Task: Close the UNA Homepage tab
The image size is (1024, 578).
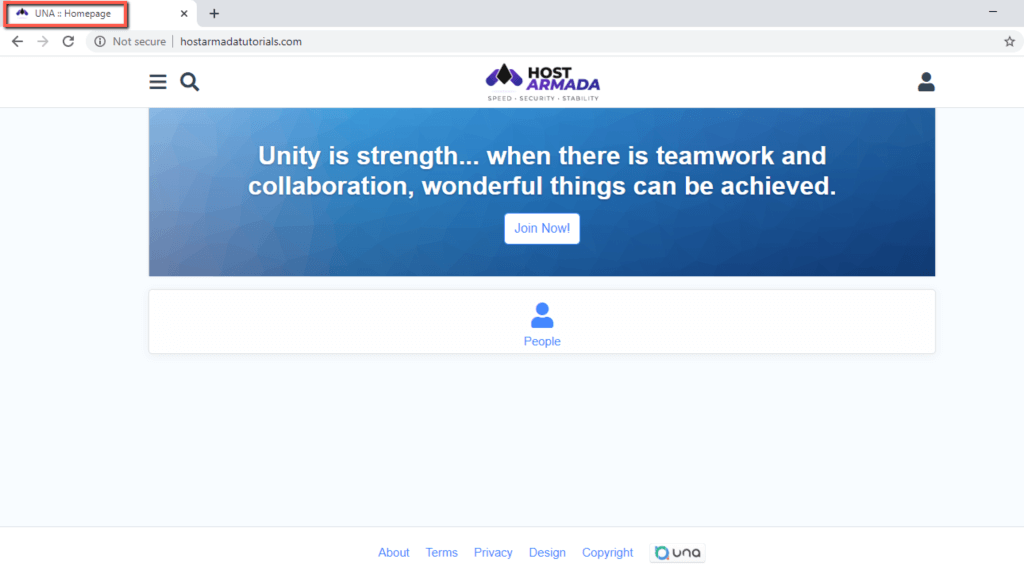Action: [x=184, y=13]
